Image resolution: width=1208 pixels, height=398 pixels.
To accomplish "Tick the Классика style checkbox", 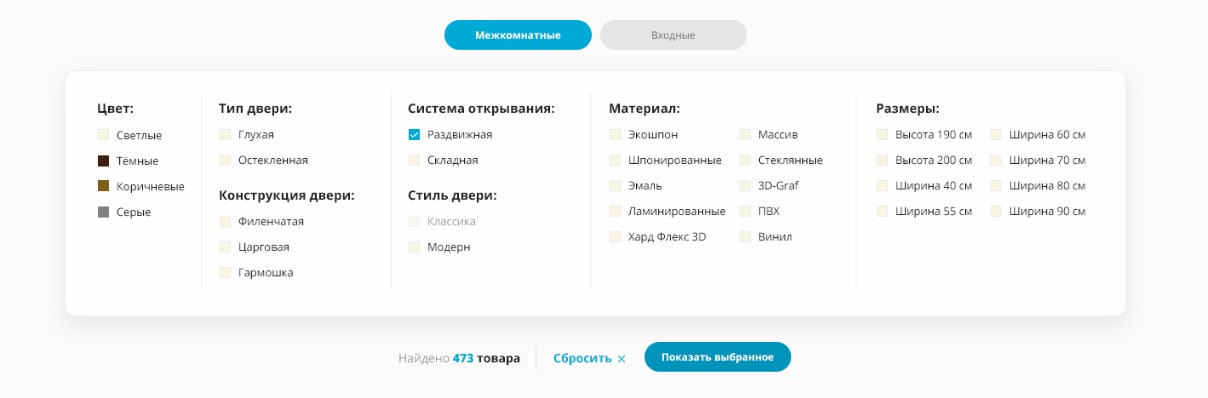I will pos(414,221).
